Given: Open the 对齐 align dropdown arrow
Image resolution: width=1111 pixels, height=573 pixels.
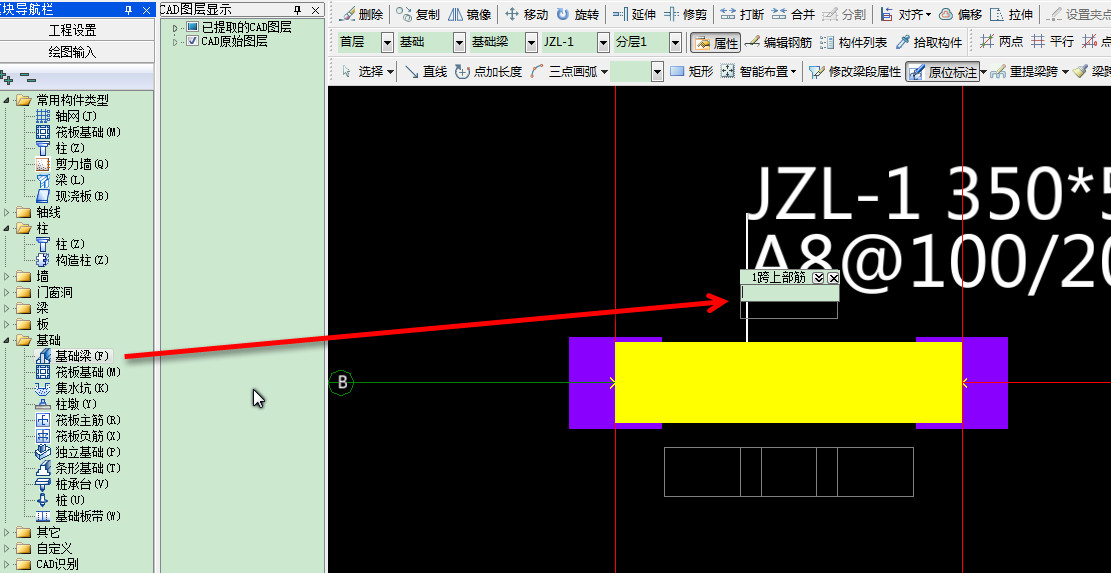Looking at the screenshot, I should (928, 15).
